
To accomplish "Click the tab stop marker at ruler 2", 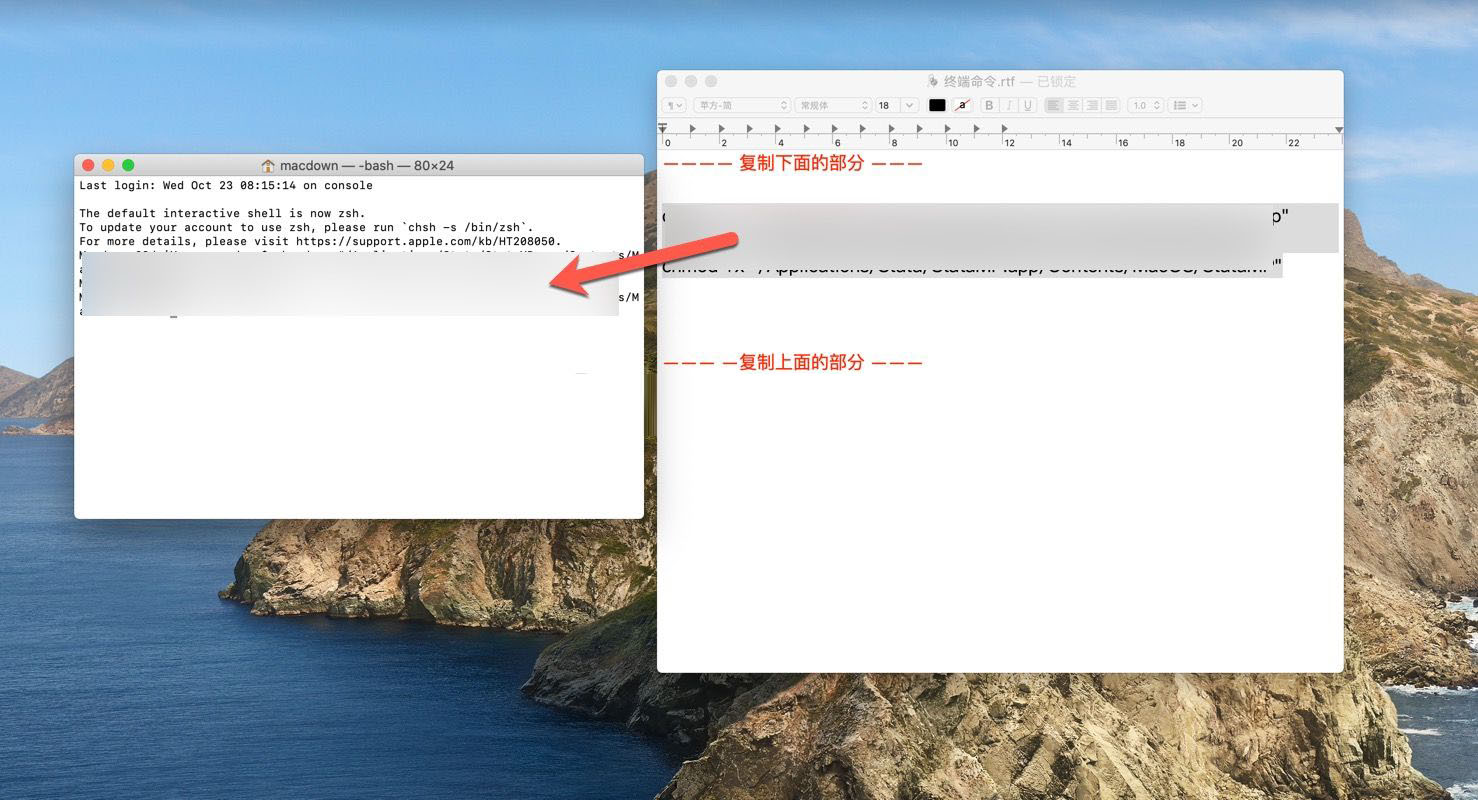I will (x=721, y=129).
